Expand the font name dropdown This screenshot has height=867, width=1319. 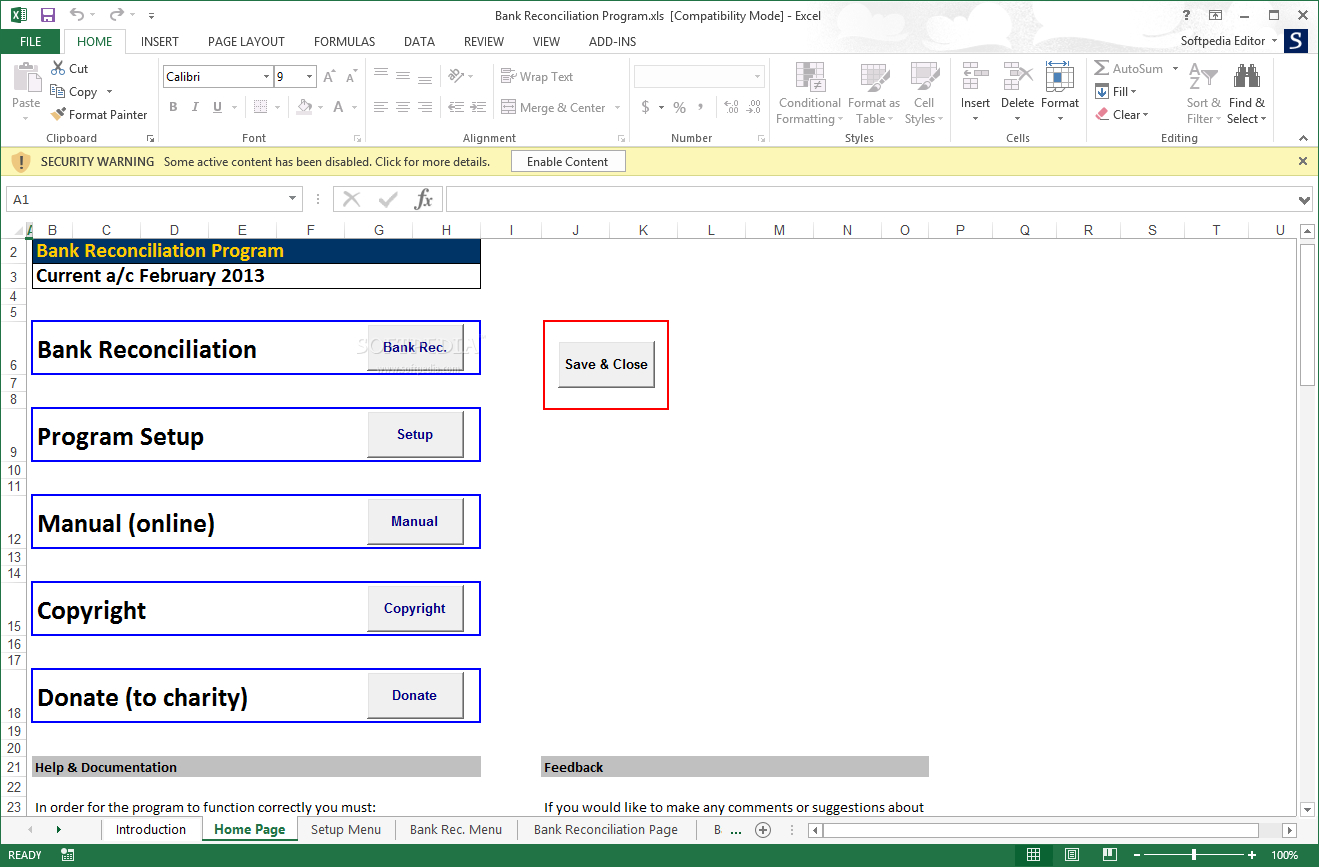click(266, 76)
